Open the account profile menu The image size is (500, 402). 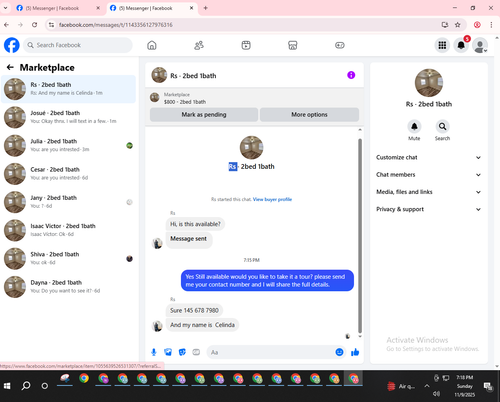(480, 46)
